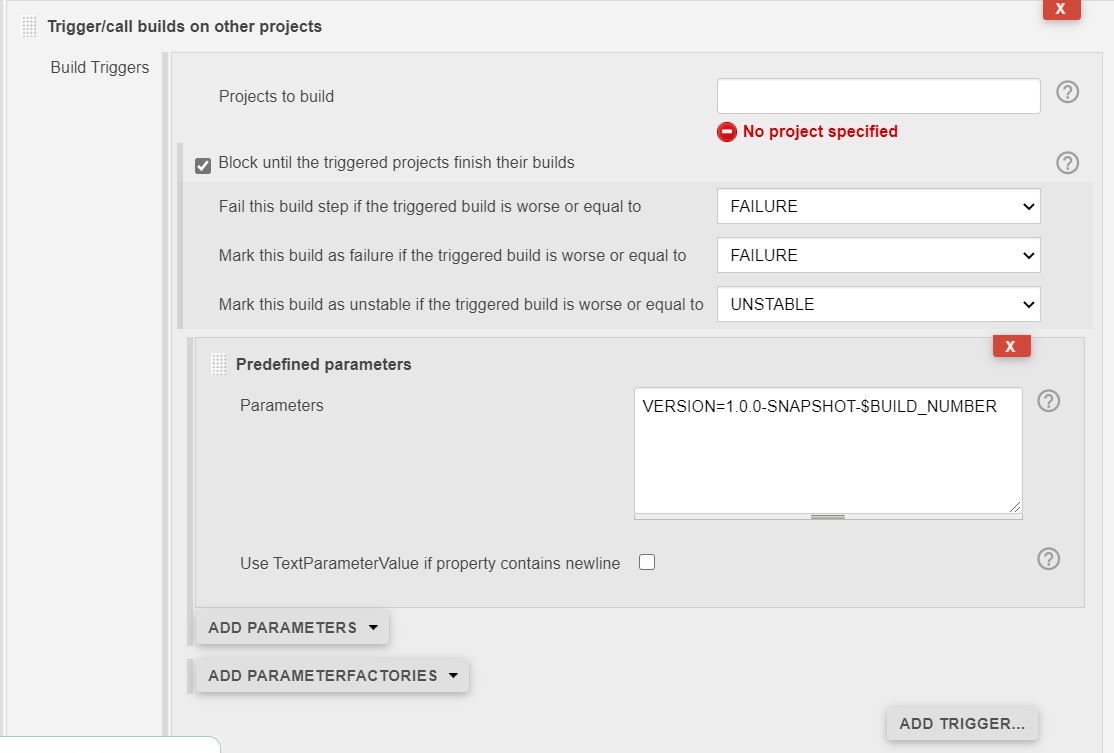Enable Use TextParameterValue if property contains newline
The height and width of the screenshot is (753, 1114).
647,563
